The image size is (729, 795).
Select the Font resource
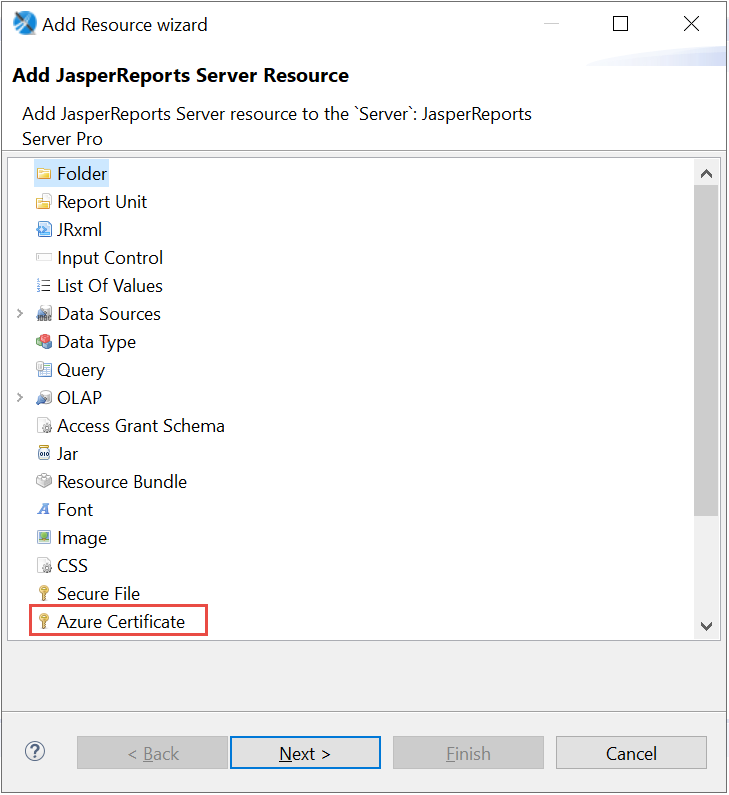pos(75,509)
